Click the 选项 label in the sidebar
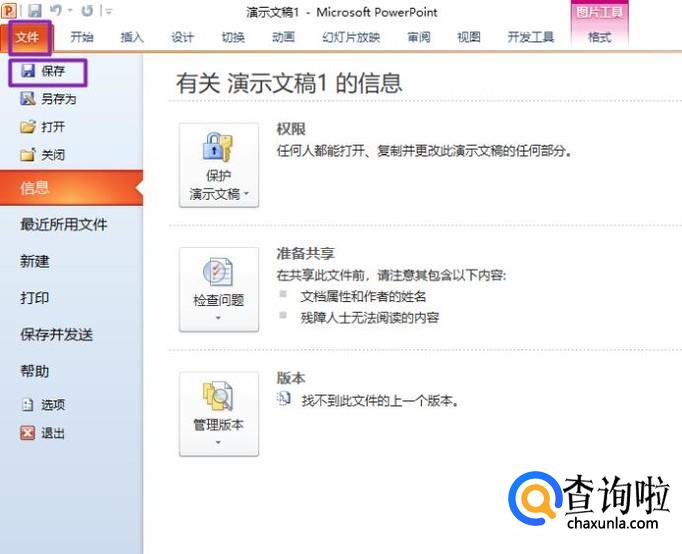This screenshot has width=682, height=554. point(53,405)
